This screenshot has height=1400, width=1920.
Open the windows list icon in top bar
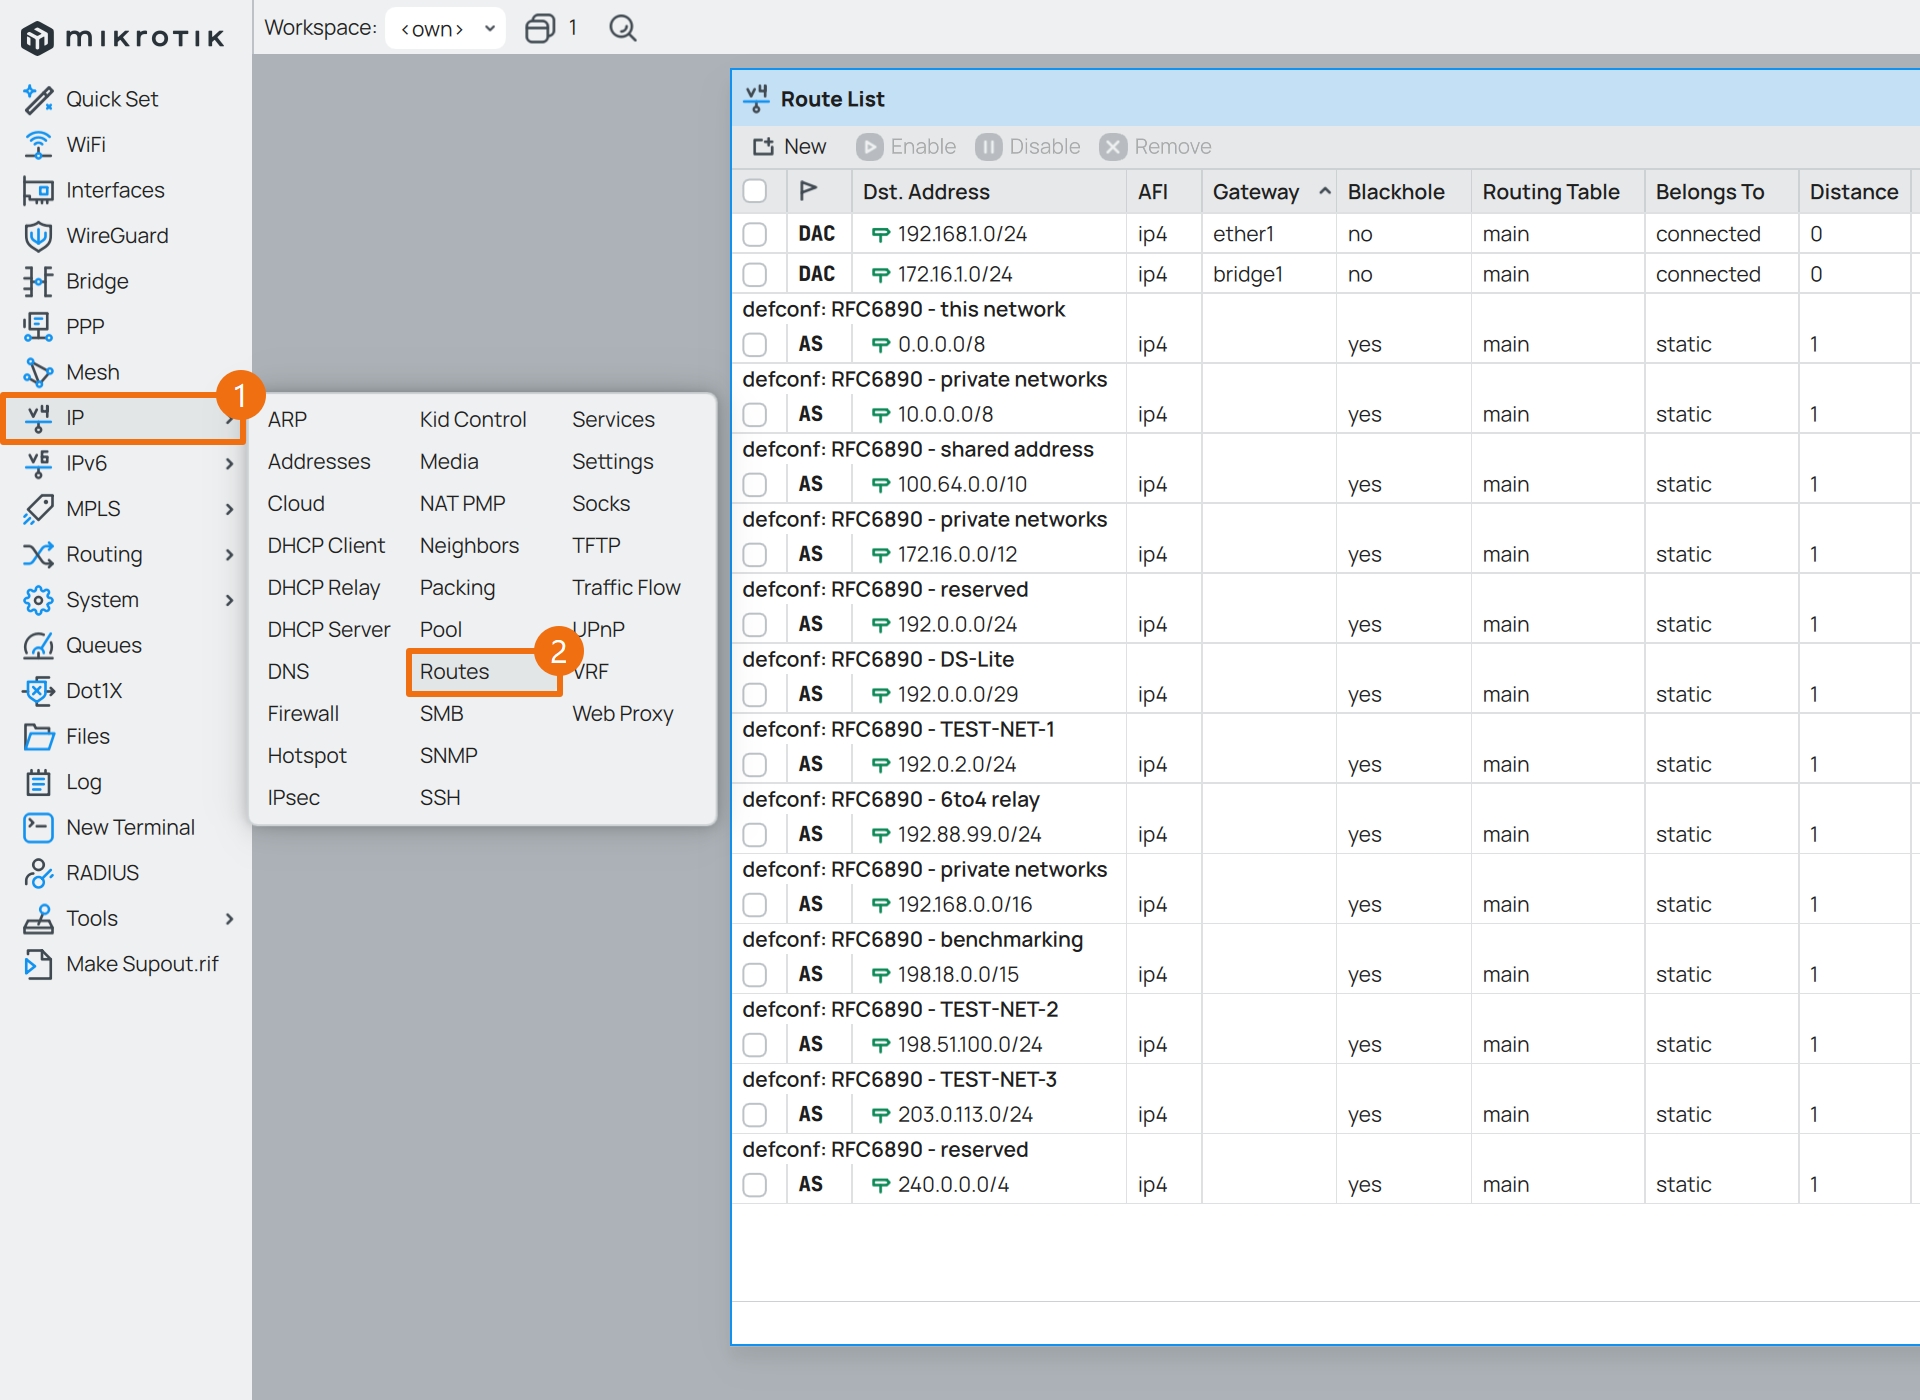click(540, 28)
